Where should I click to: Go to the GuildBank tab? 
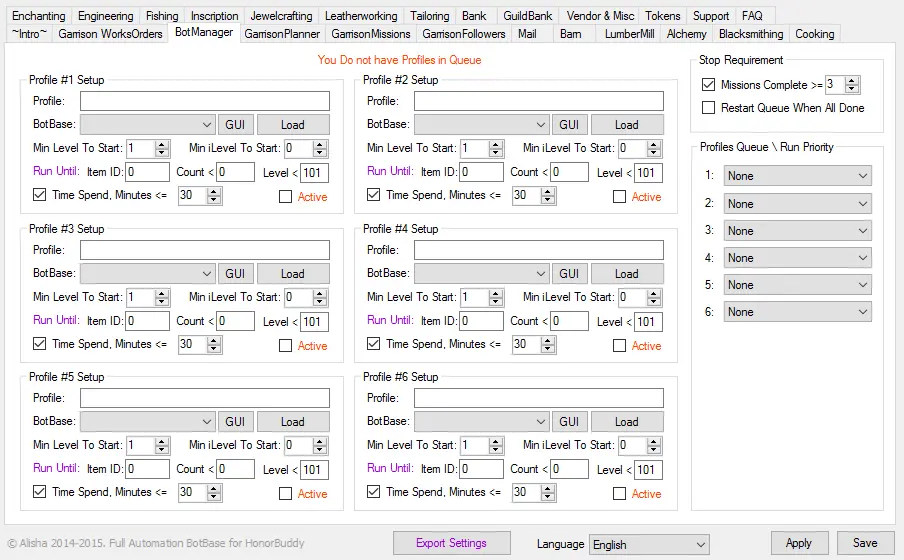point(528,16)
